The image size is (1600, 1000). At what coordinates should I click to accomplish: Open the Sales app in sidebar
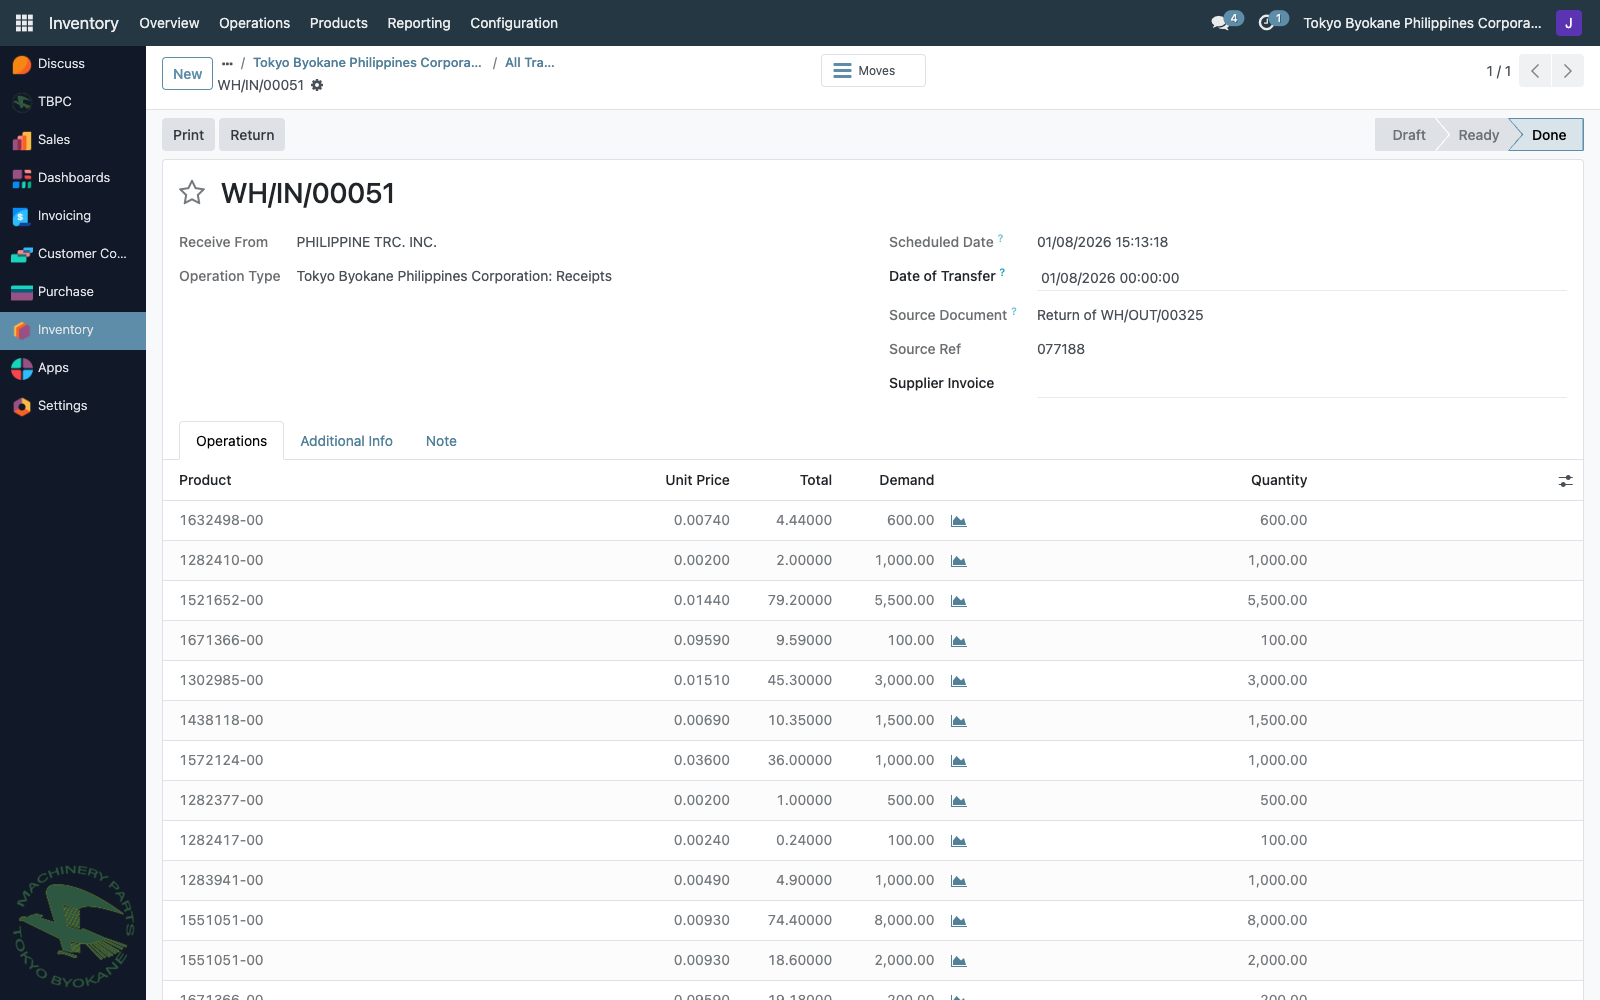[x=73, y=140]
